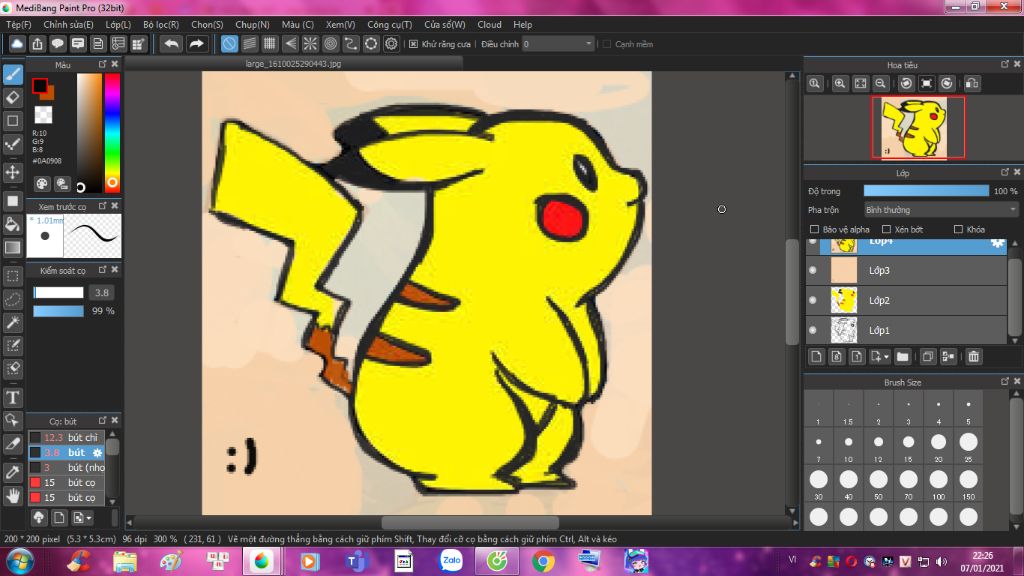Hide the Lớp3 layer
Screen dimensions: 1024x576
[x=813, y=270]
